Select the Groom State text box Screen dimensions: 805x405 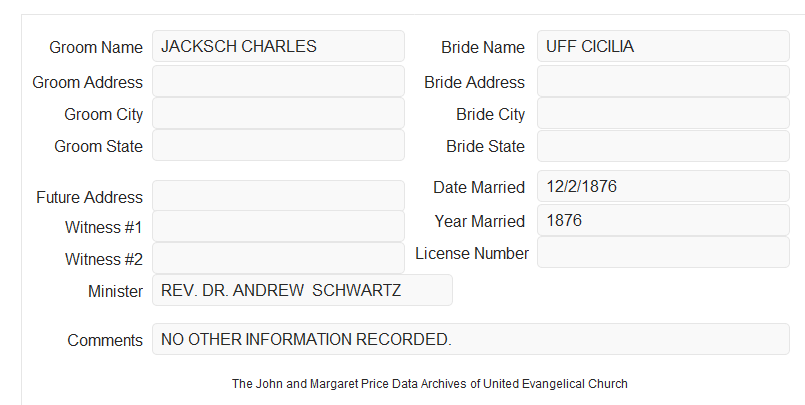278,145
